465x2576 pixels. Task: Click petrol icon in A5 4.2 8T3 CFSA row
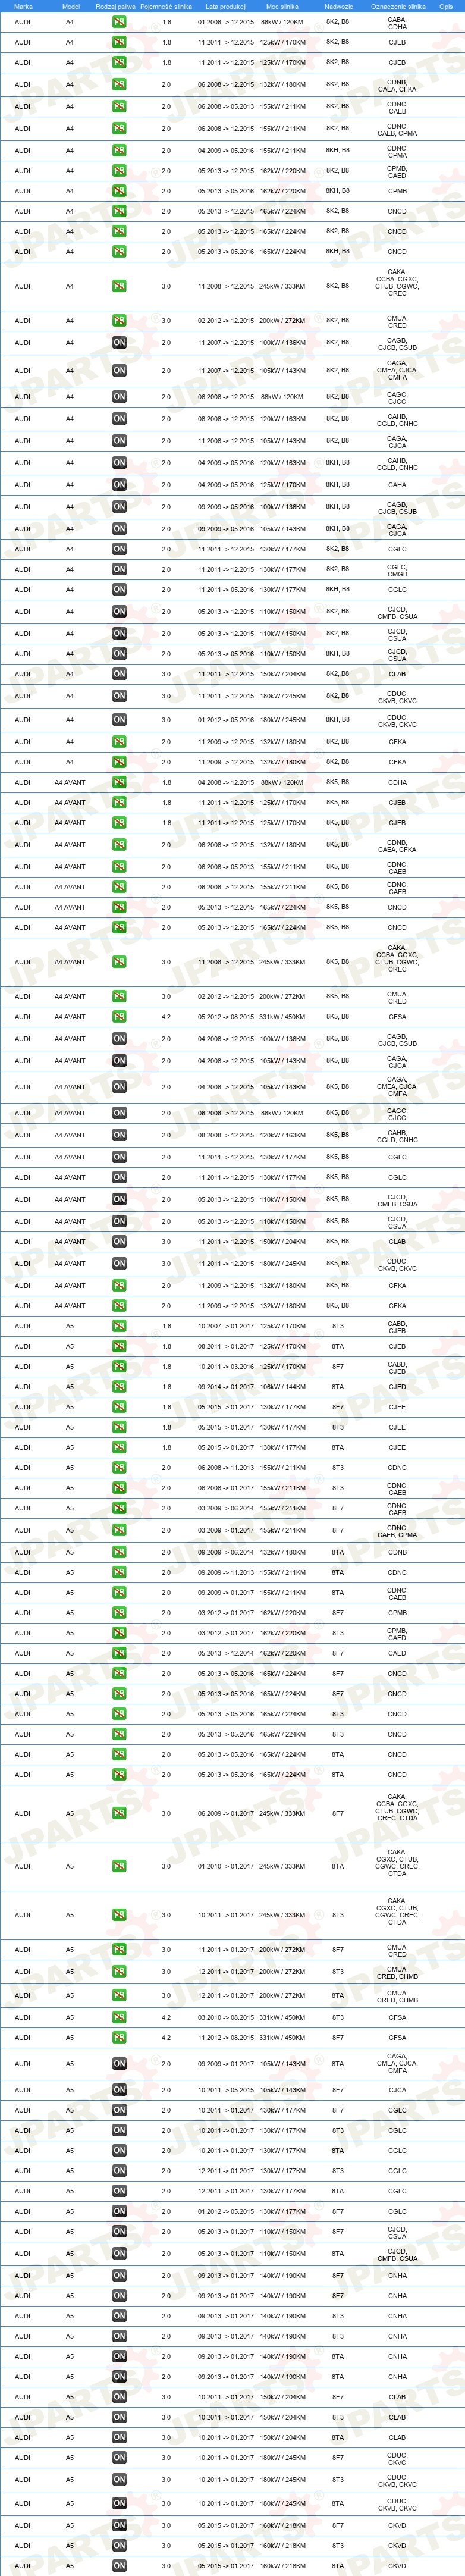tap(119, 2018)
